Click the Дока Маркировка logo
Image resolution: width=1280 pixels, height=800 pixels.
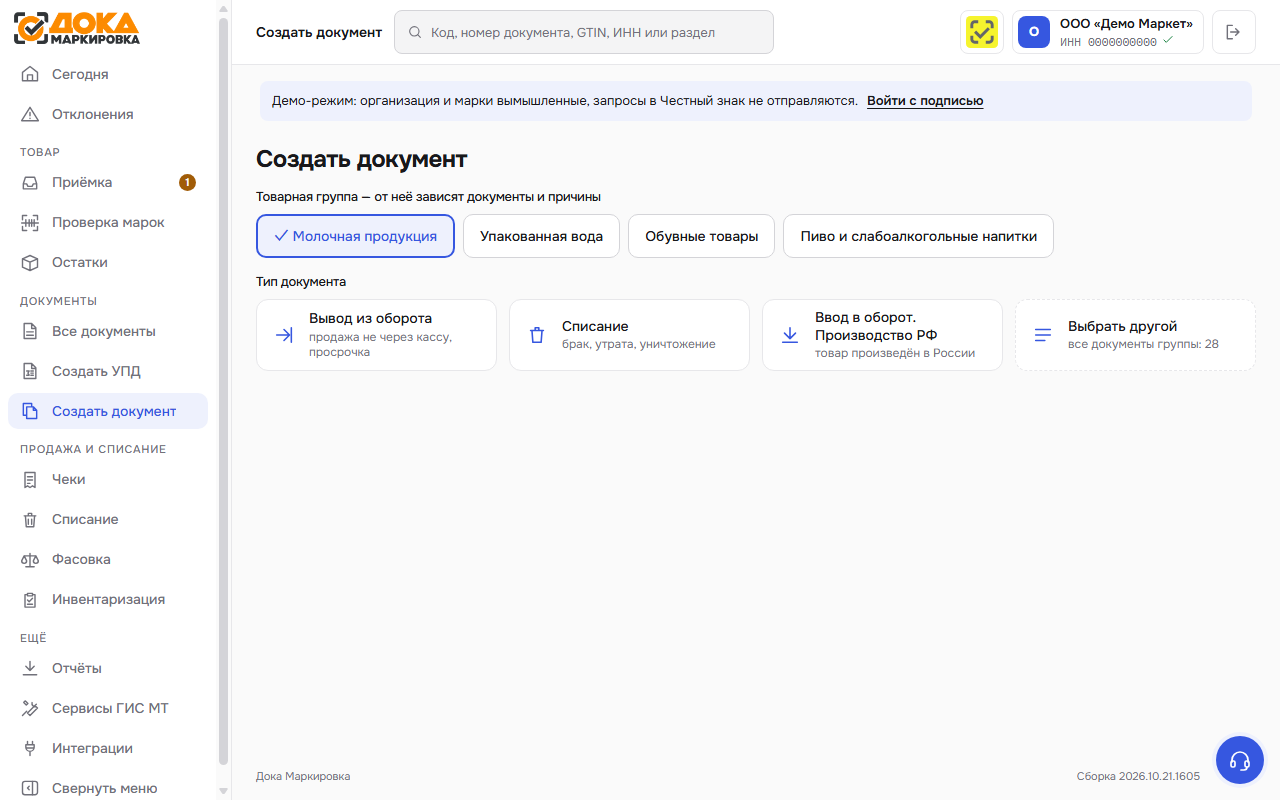(77, 28)
